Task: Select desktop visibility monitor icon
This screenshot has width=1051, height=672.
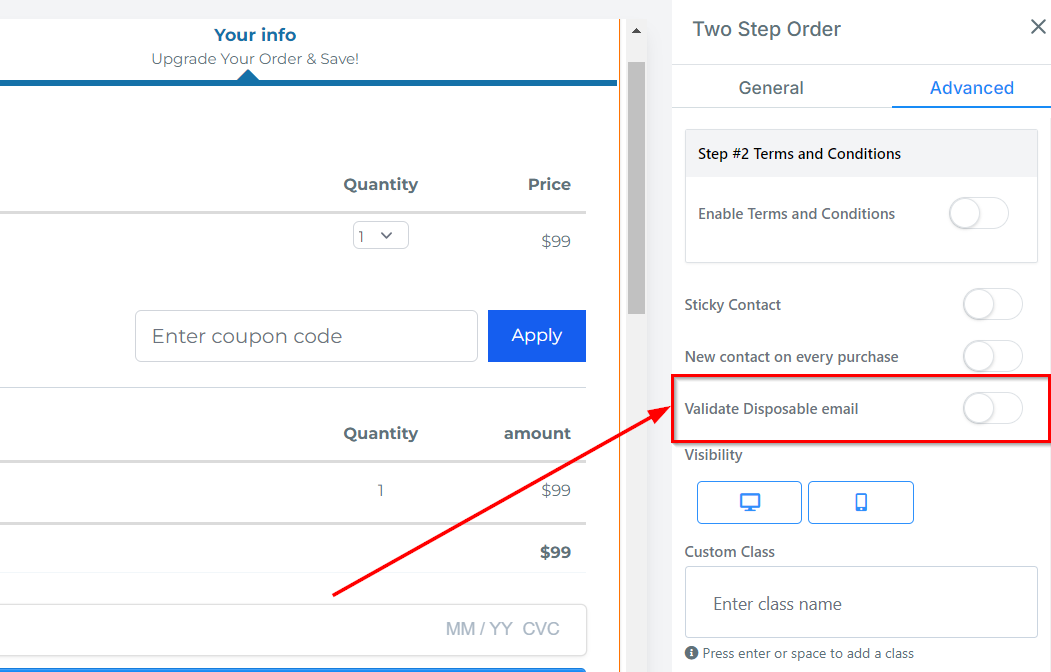Action: 749,503
